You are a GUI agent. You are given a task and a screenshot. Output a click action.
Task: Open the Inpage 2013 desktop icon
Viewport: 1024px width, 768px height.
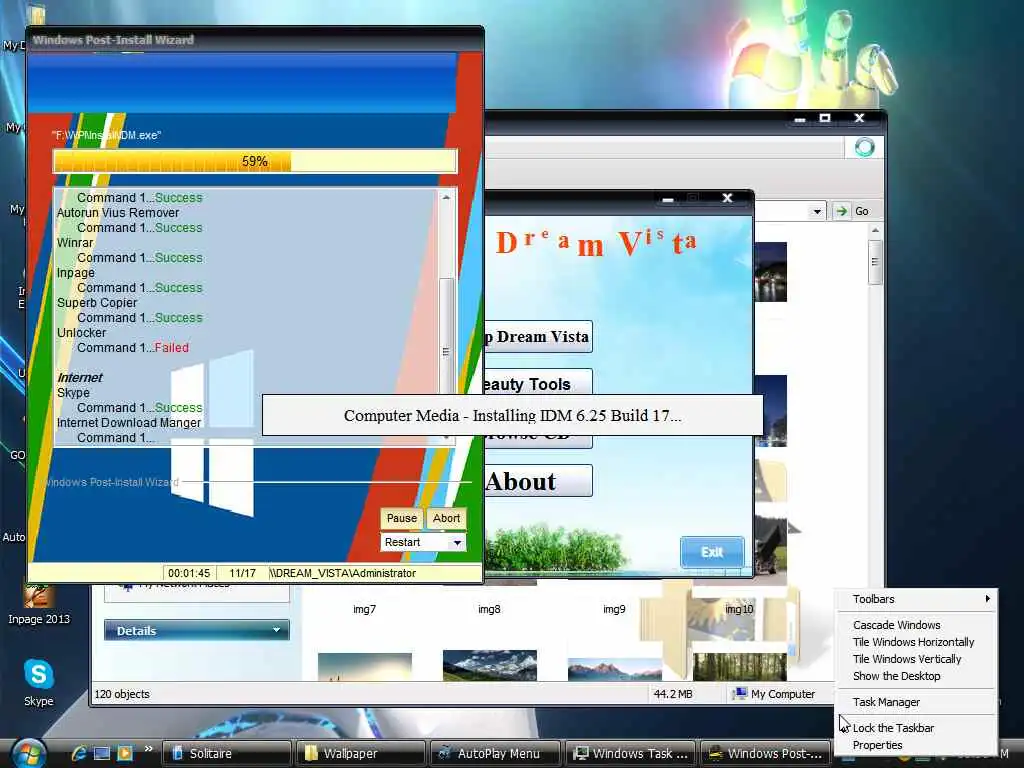pos(39,604)
